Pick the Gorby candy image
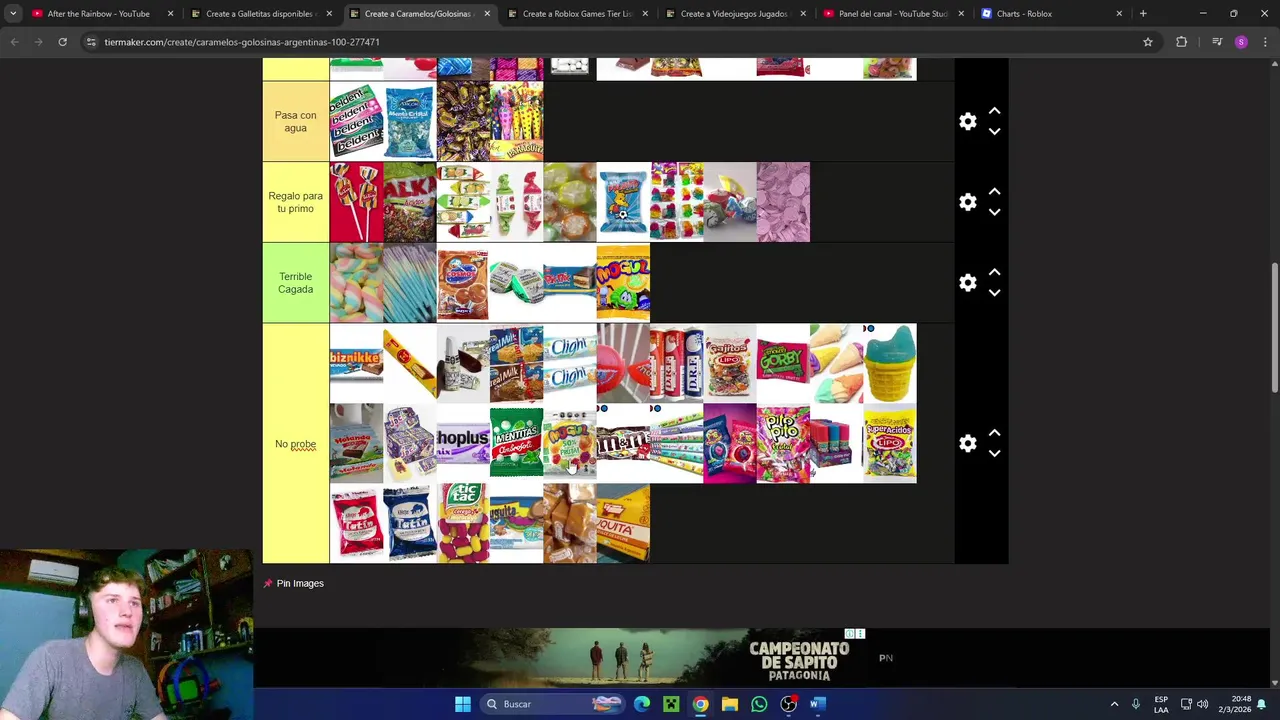 783,363
